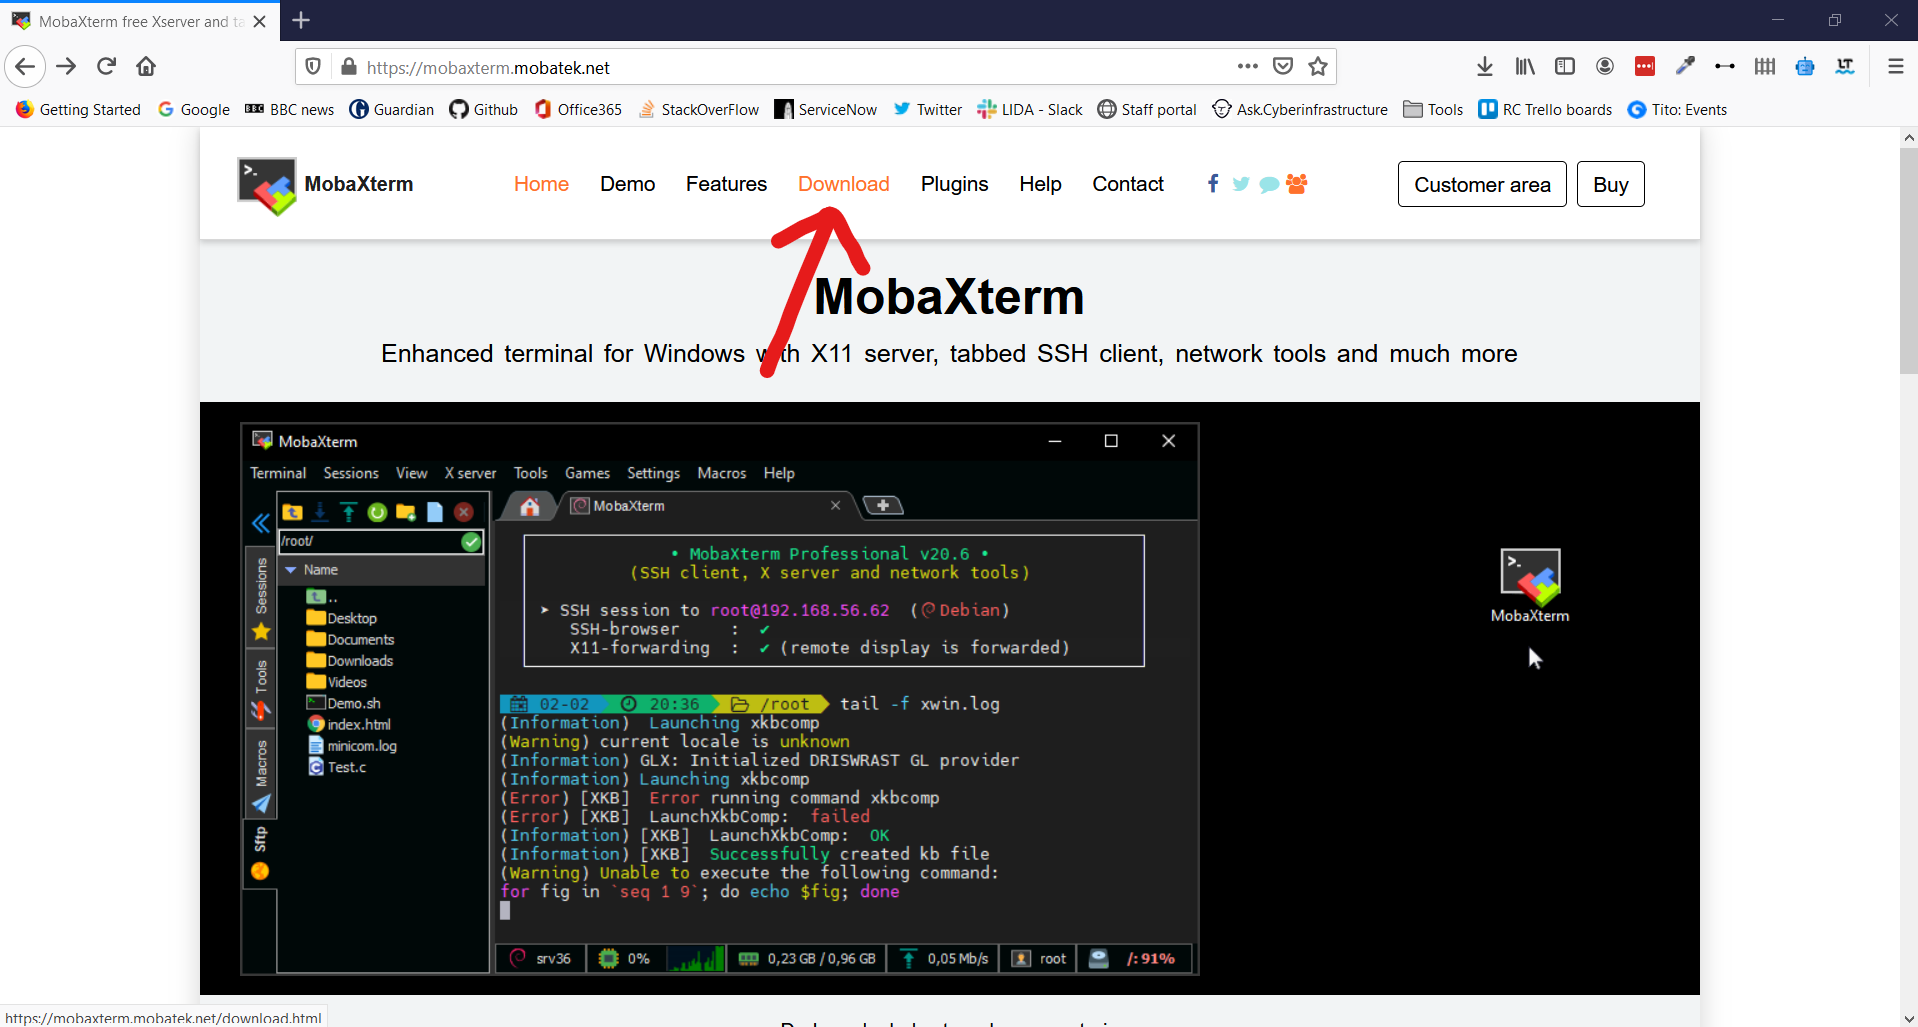Screen dimensions: 1918x1027
Task: Open the LIDA - Slack bookmark
Action: [x=1030, y=109]
